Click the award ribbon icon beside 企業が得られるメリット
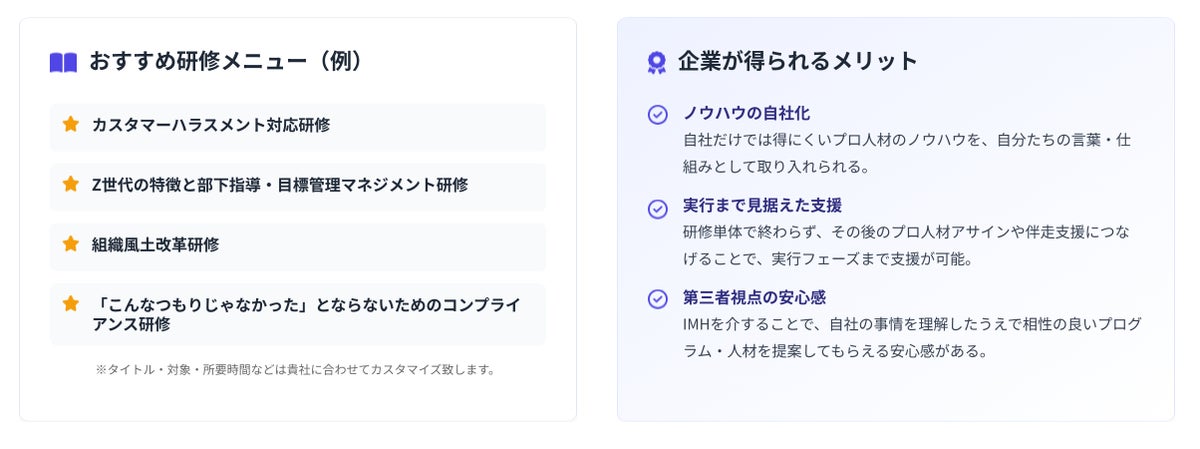The height and width of the screenshot is (449, 1200). point(656,63)
